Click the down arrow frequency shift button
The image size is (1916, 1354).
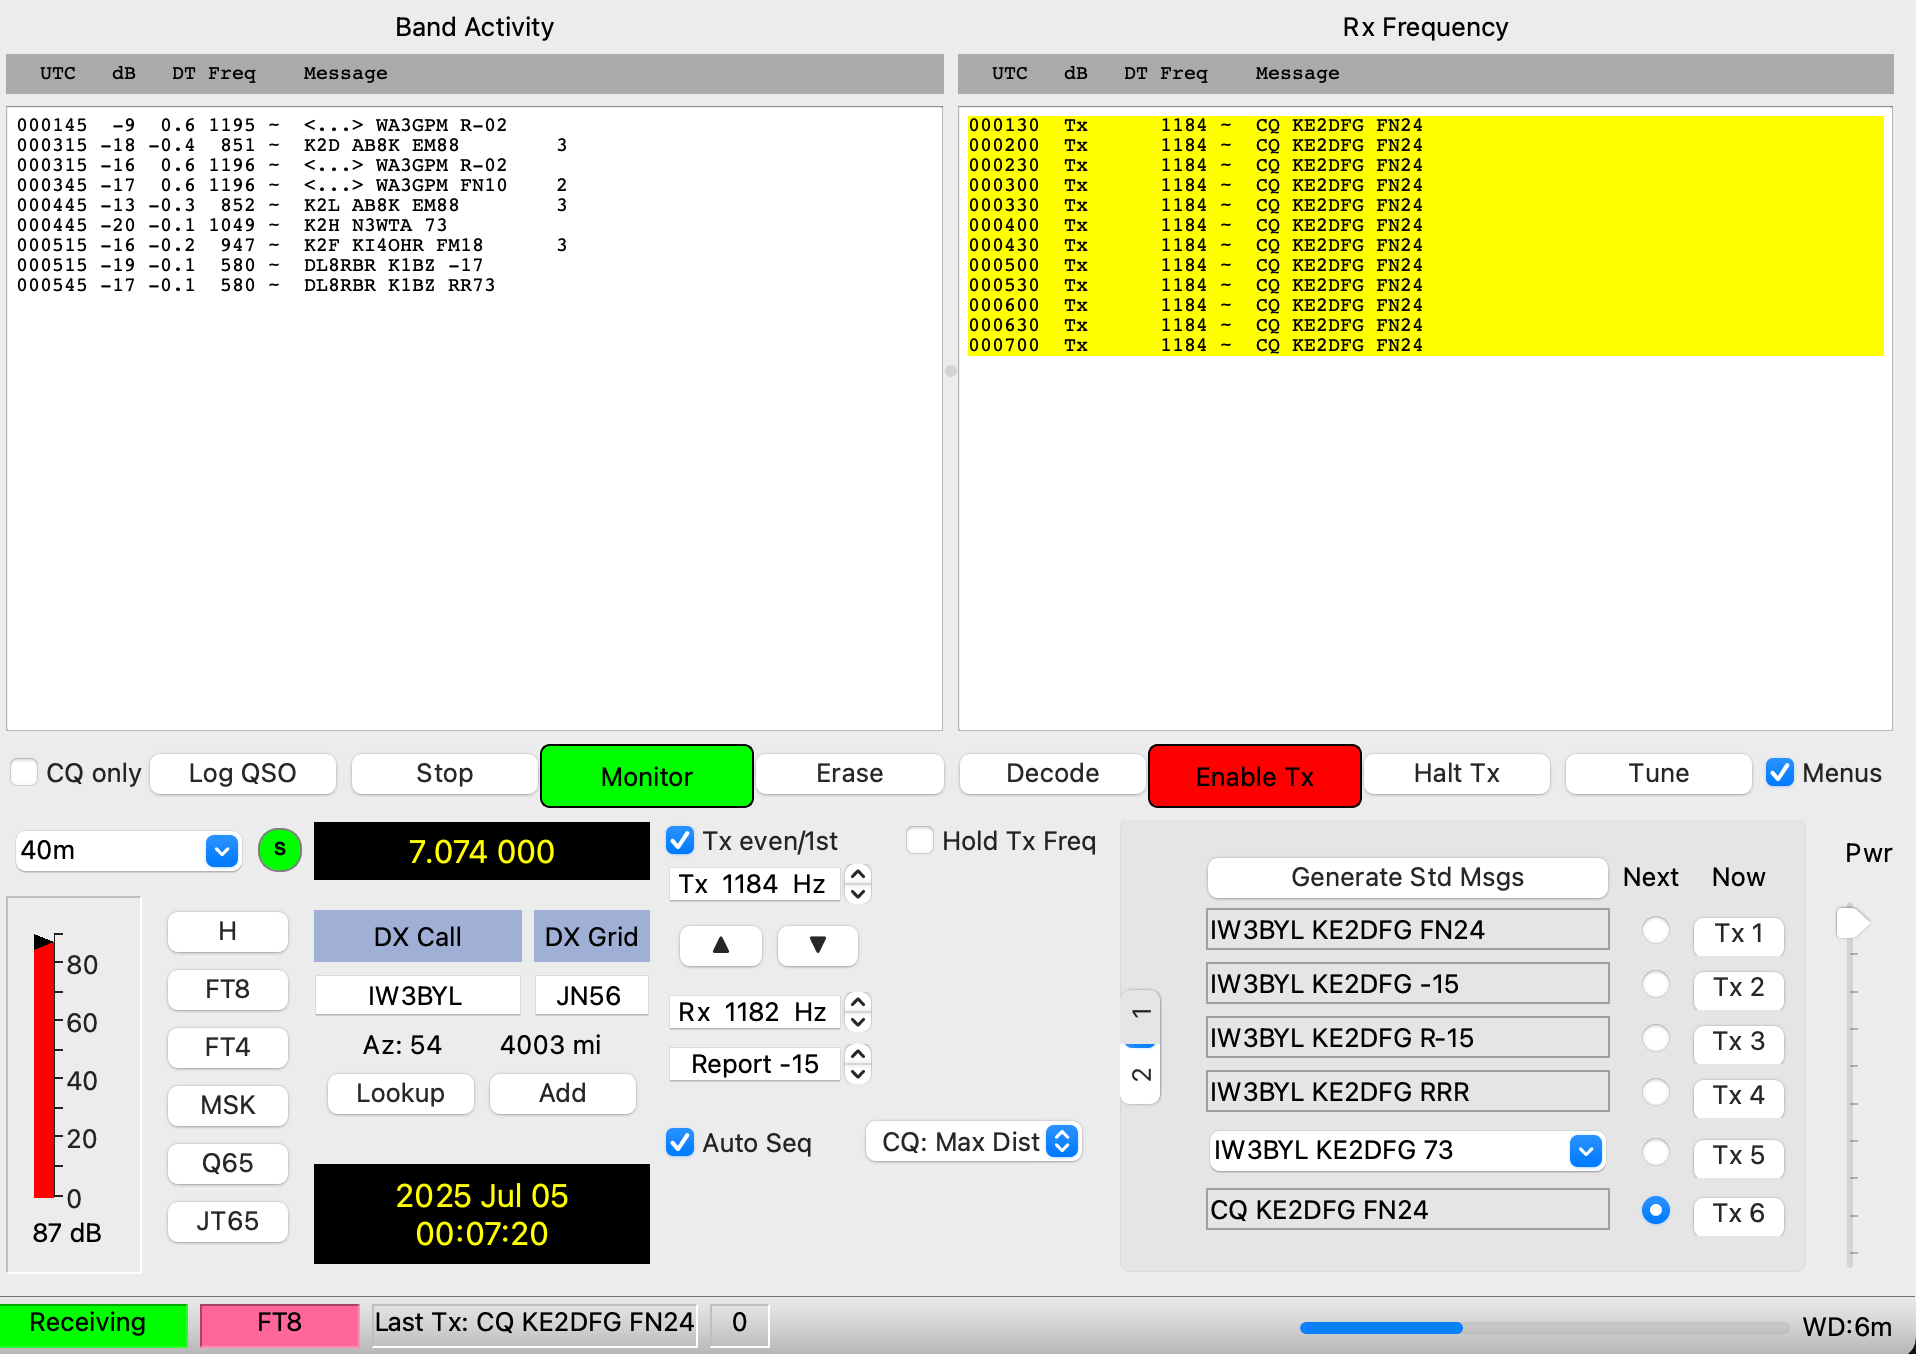(818, 945)
